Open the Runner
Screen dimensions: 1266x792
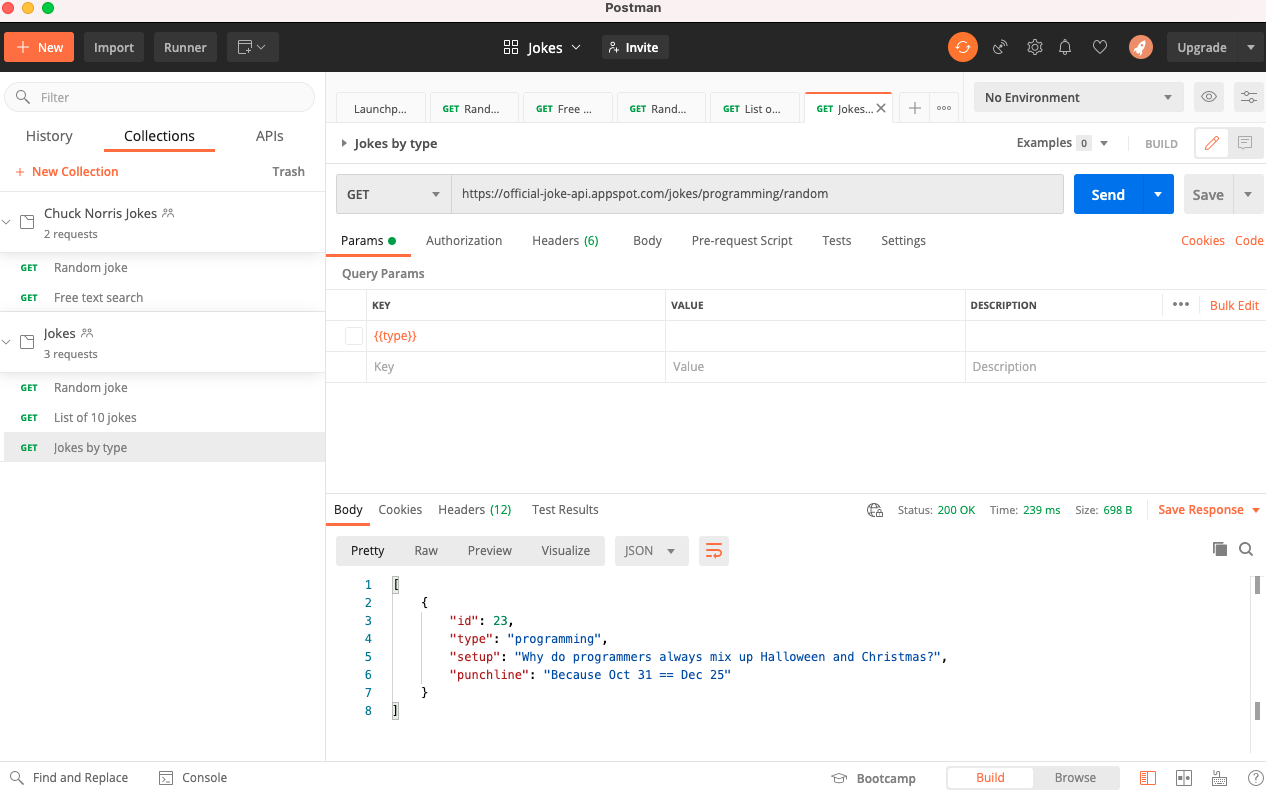click(x=185, y=47)
